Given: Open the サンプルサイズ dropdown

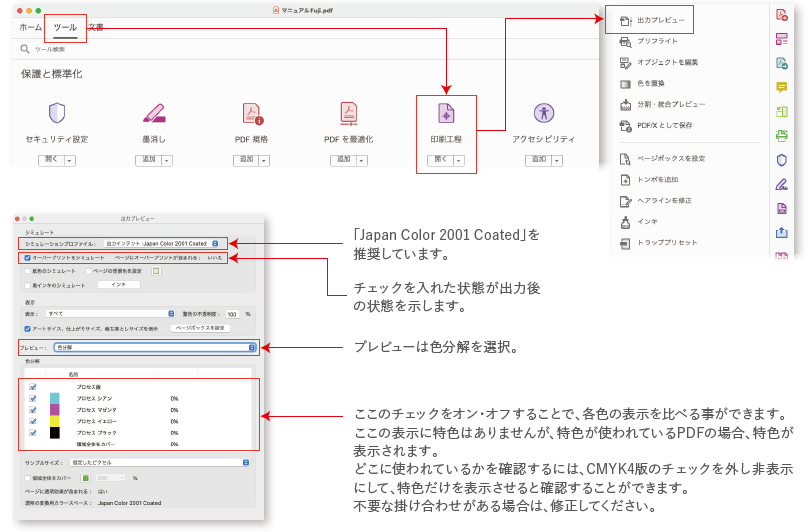Looking at the screenshot, I should (160, 462).
